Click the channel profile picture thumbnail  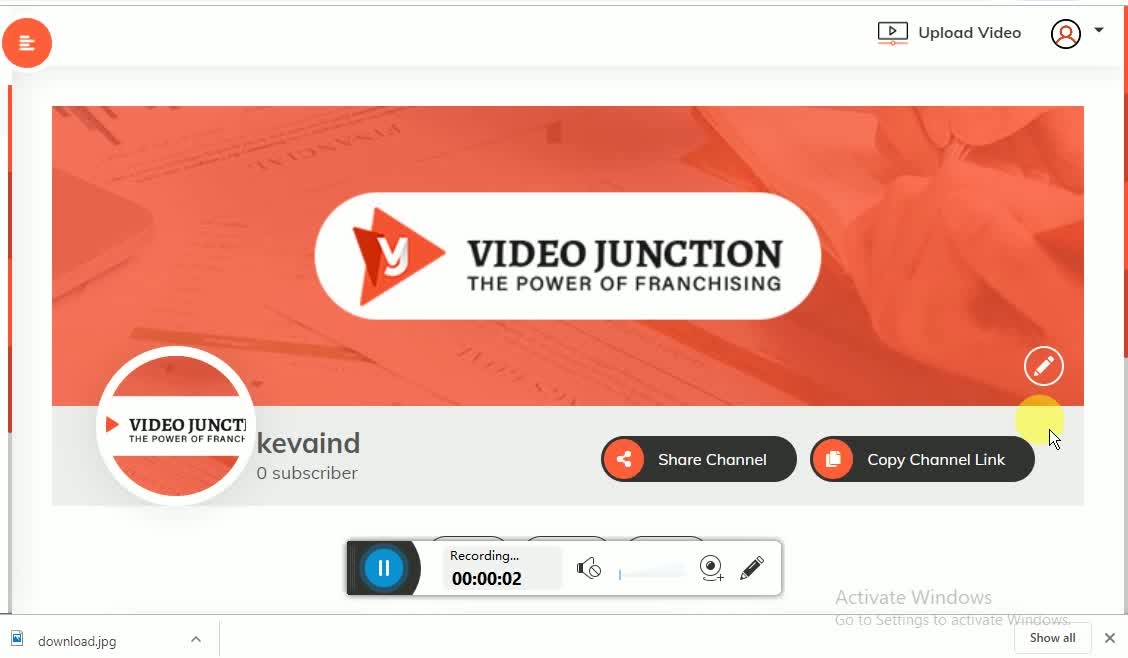pos(176,426)
